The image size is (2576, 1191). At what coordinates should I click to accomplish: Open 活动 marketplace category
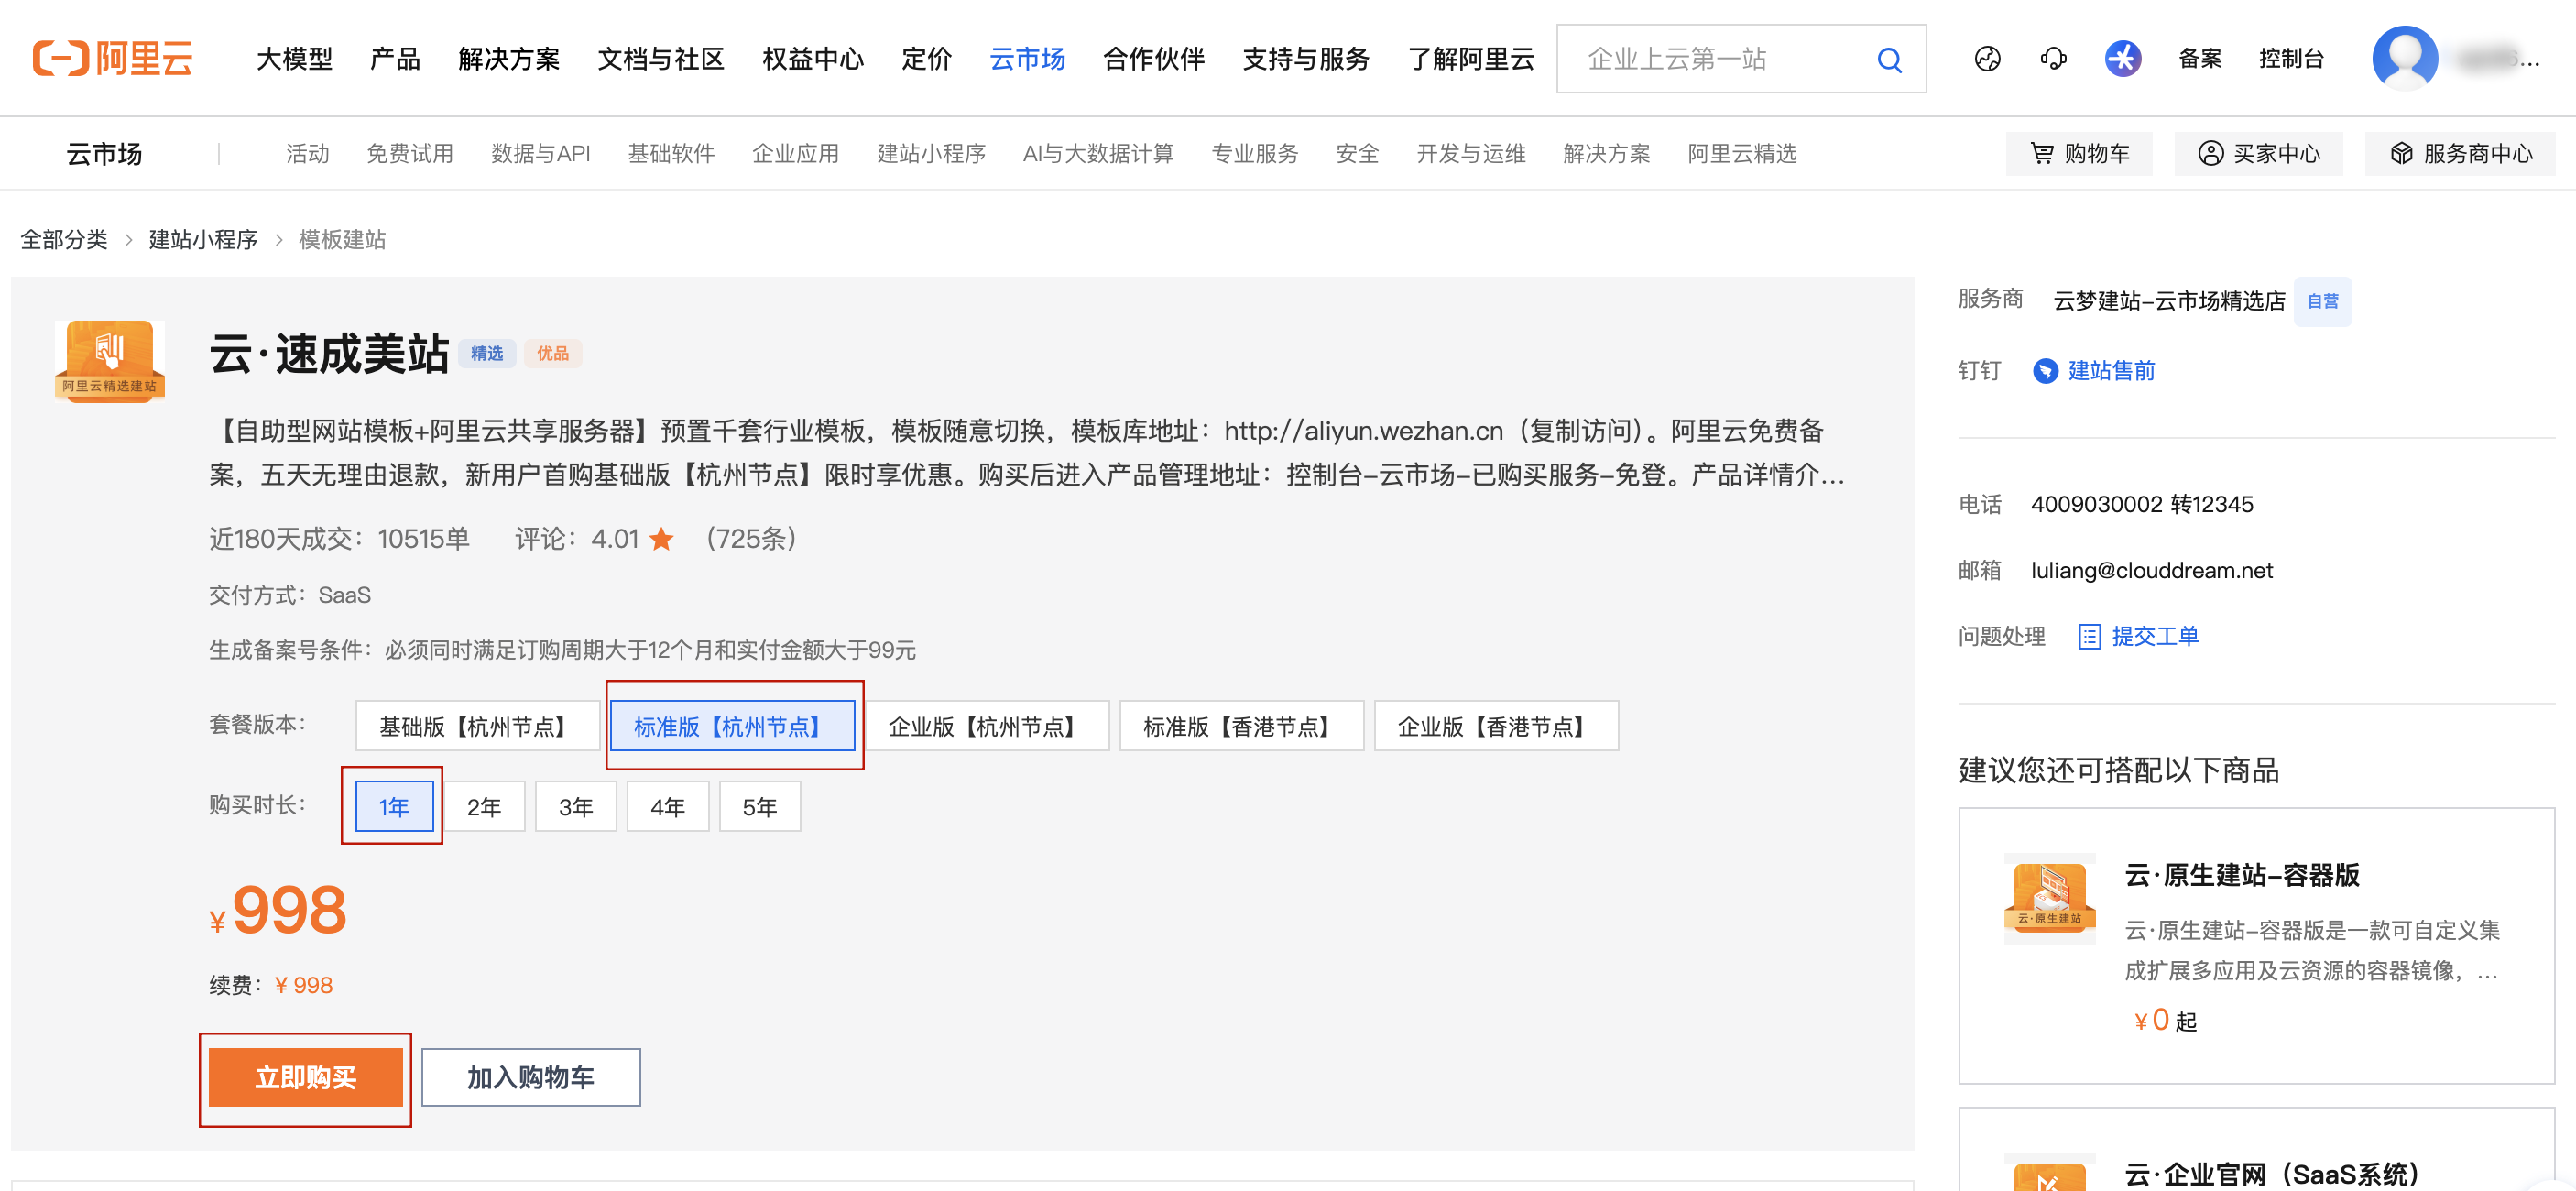pos(308,154)
